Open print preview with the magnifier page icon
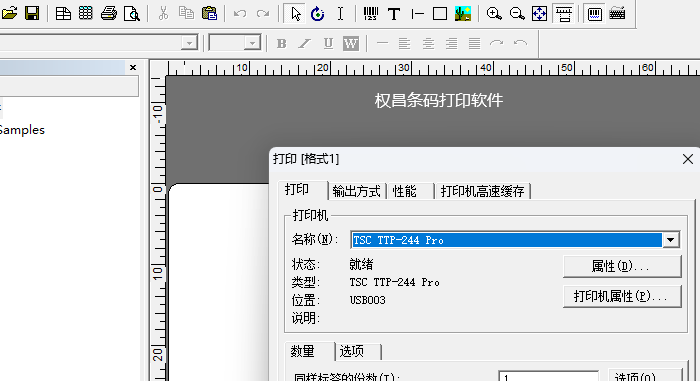 132,14
